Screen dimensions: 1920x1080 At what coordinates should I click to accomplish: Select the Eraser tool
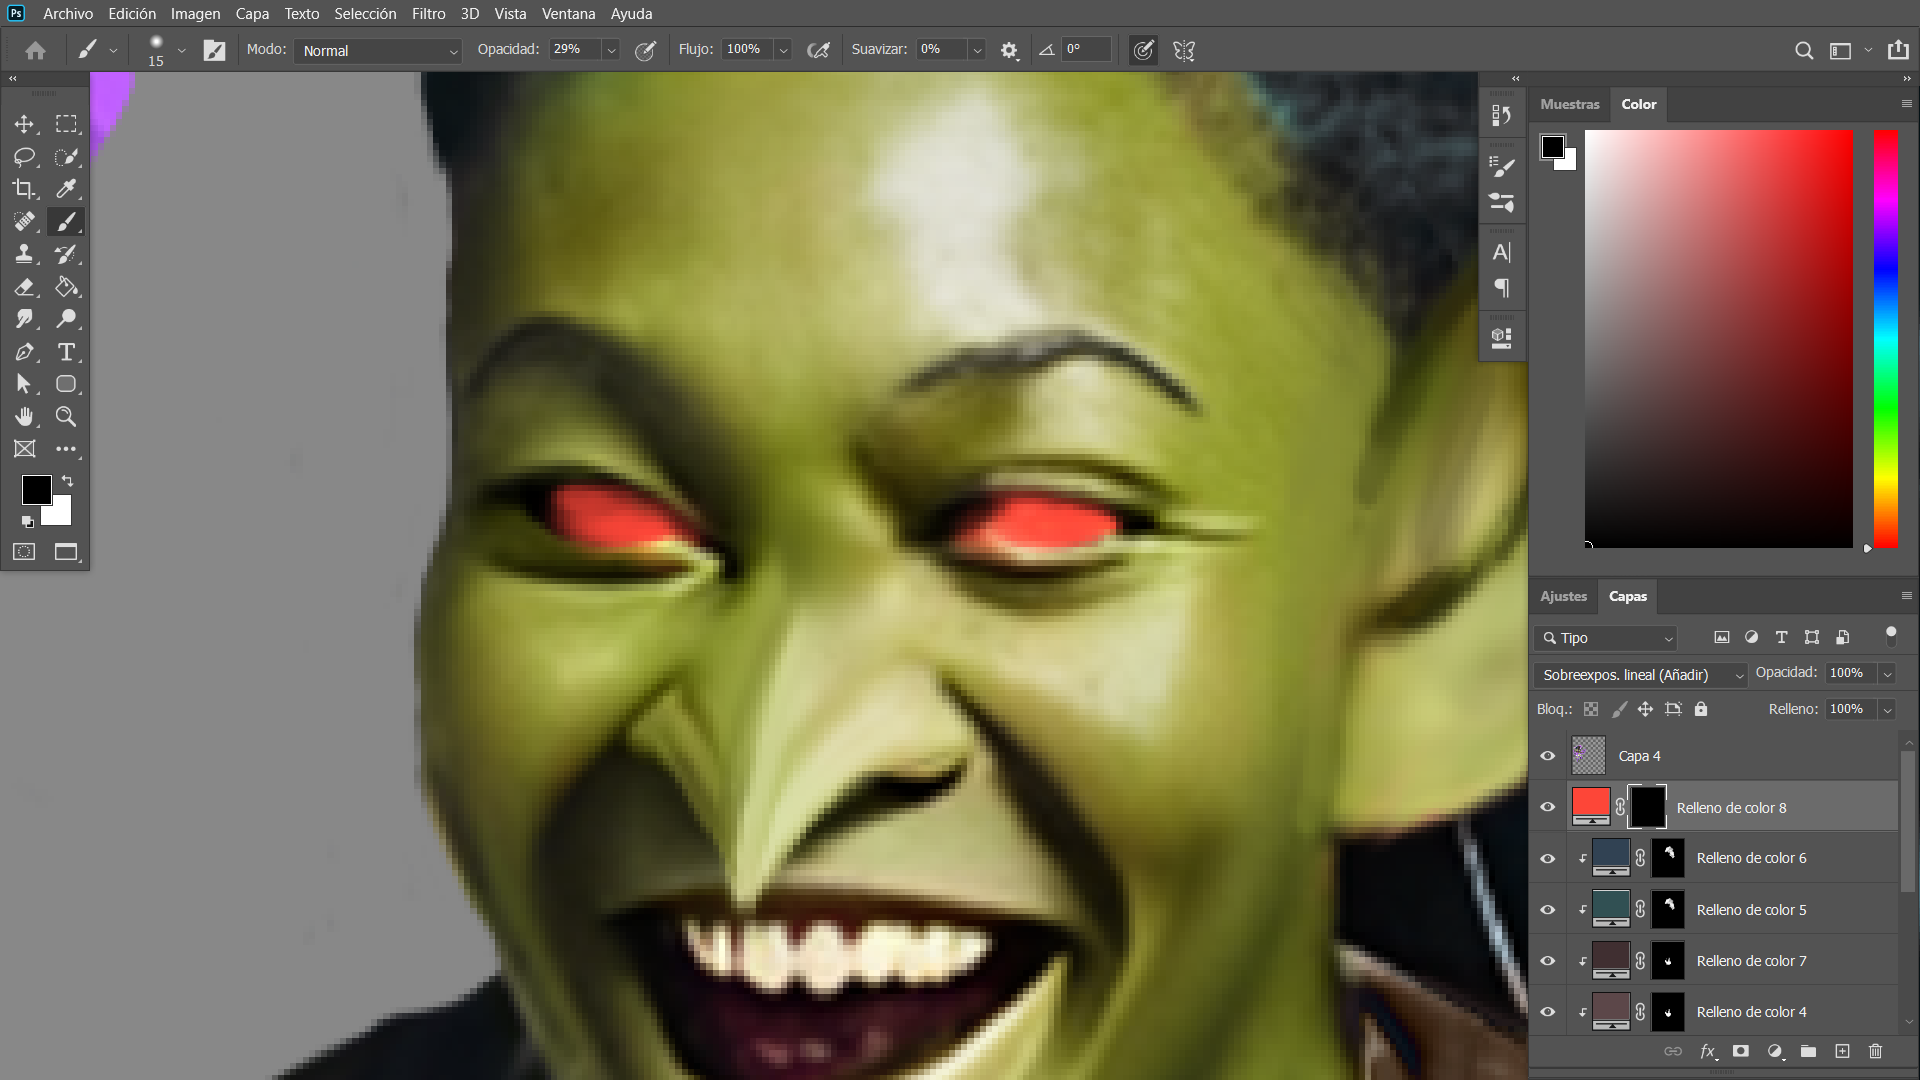point(24,287)
